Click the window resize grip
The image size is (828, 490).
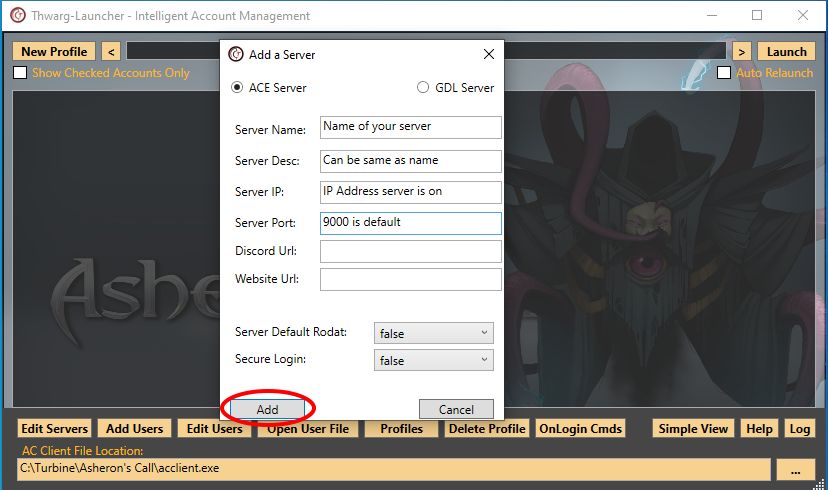[819, 484]
